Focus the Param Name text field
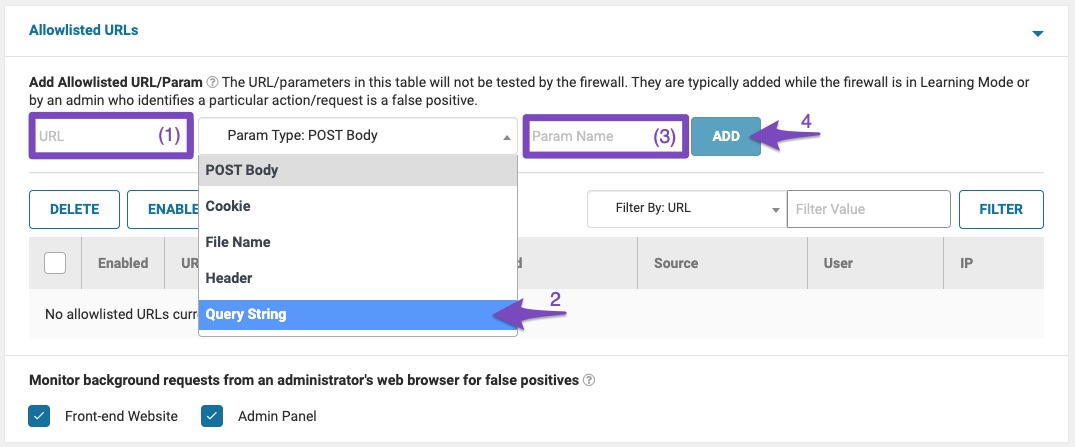 (590, 136)
